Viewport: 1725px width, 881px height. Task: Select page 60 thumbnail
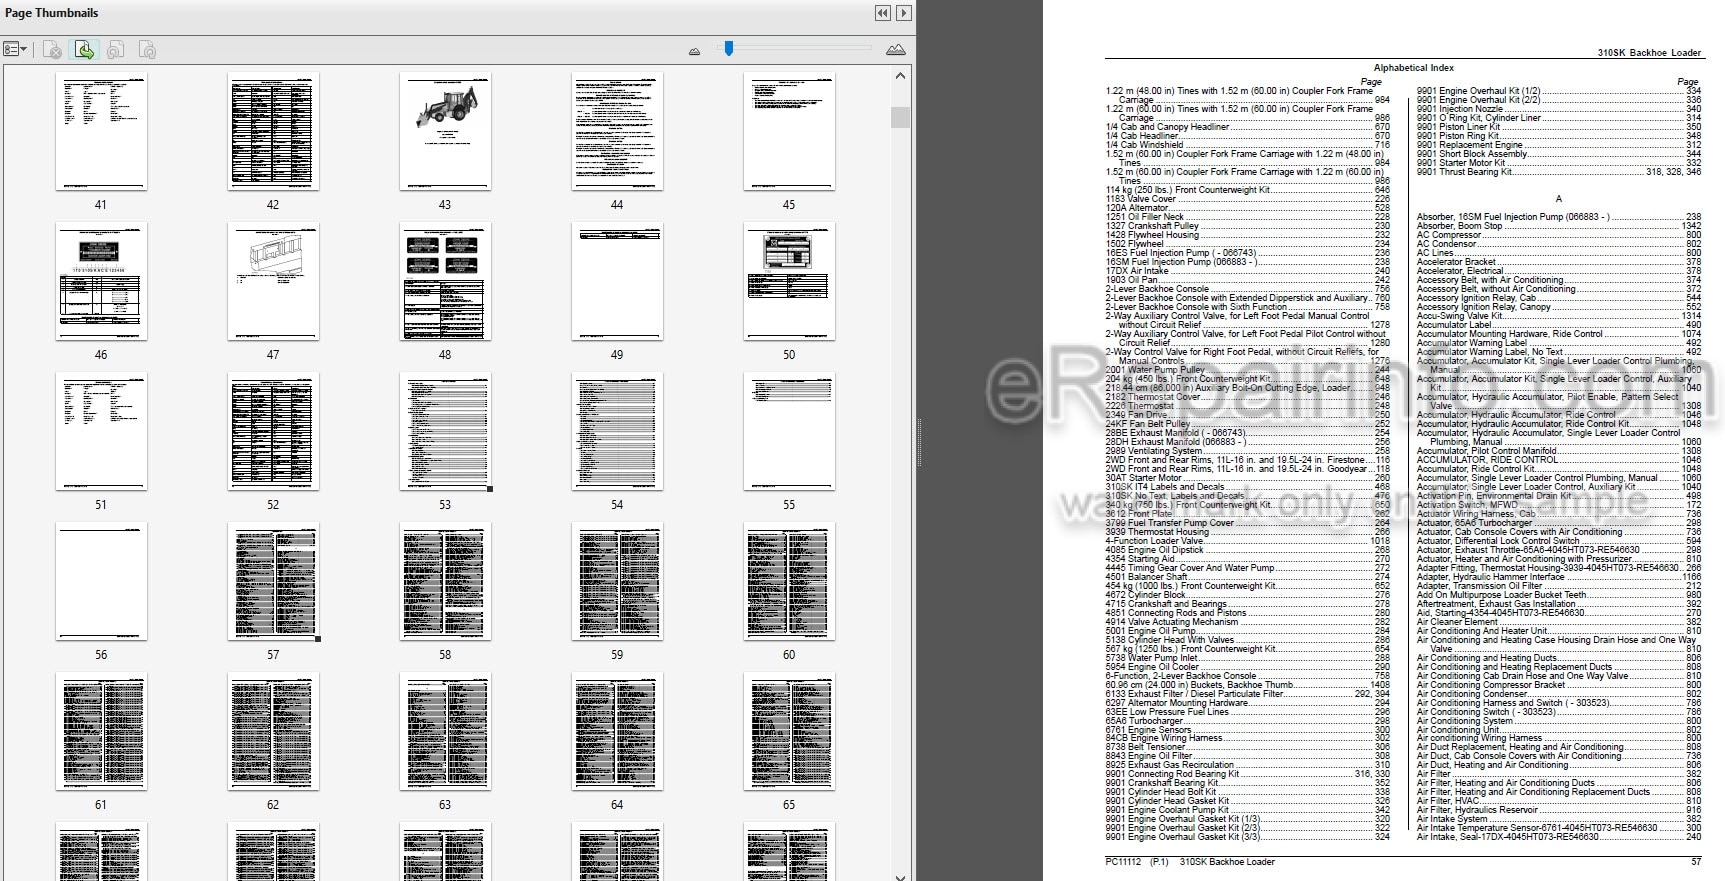tap(789, 581)
